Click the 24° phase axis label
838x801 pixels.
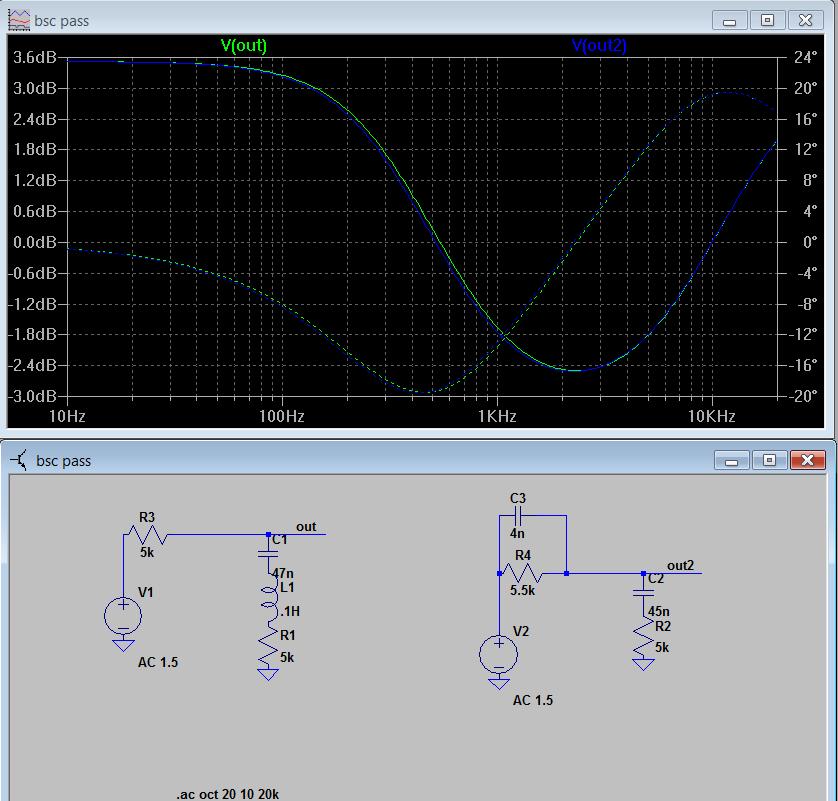[806, 57]
